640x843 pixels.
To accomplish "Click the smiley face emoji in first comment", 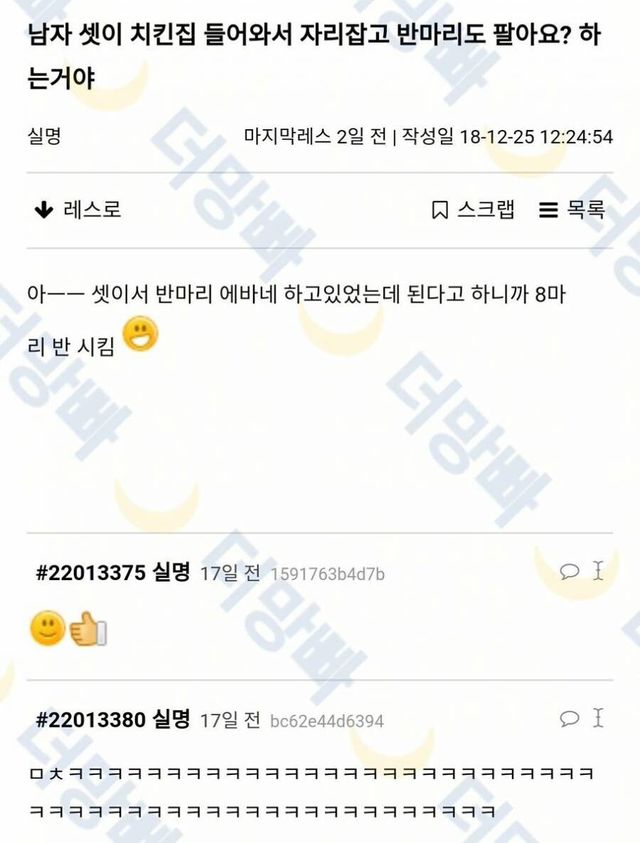I will click(x=47, y=628).
